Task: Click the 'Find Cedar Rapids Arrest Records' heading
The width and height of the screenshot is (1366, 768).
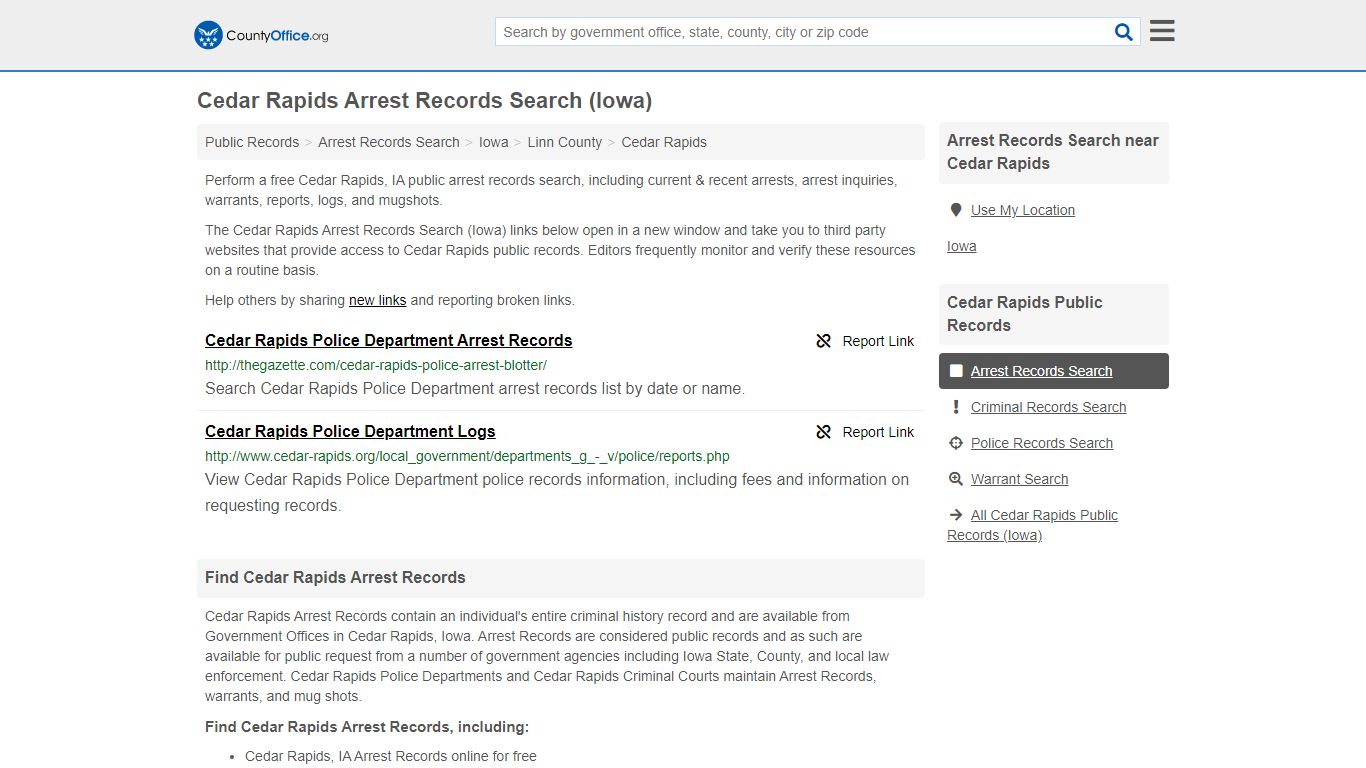Action: click(335, 577)
